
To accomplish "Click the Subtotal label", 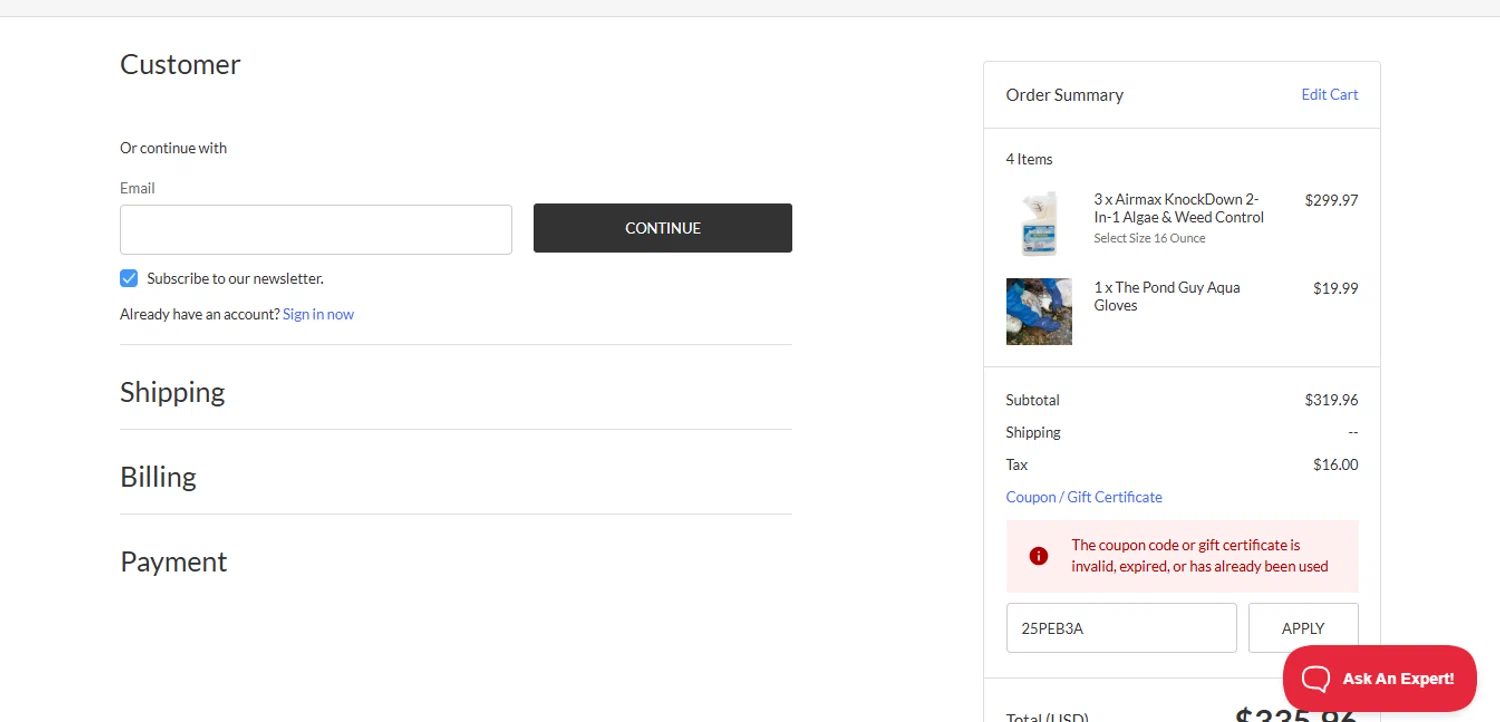I will click(x=1033, y=400).
